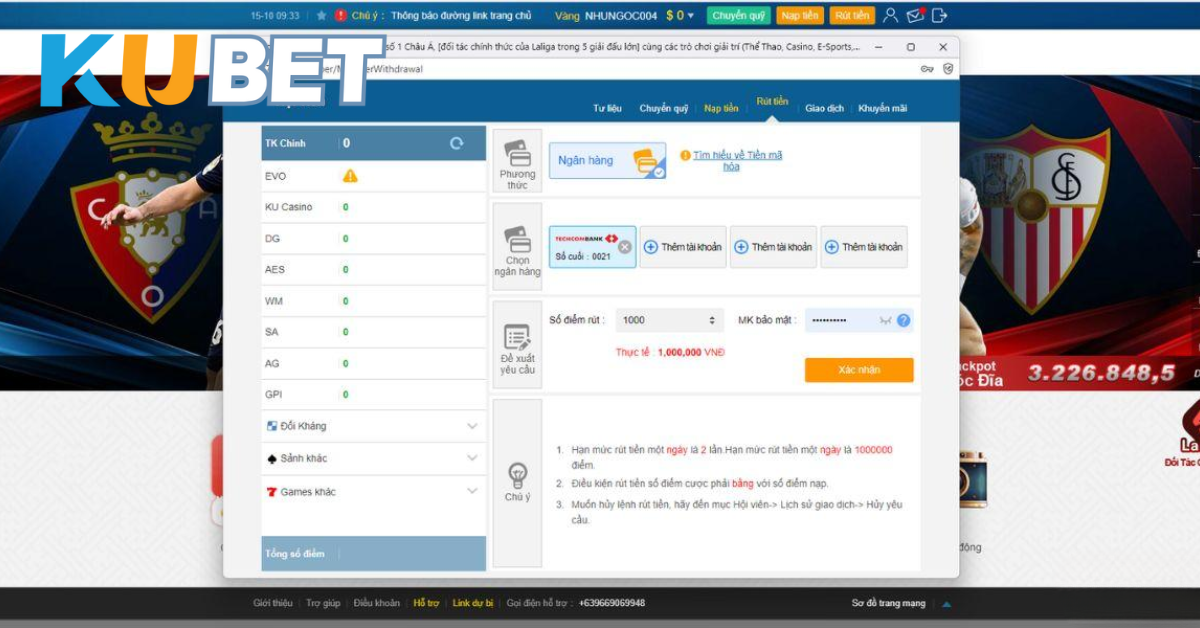Click the favorite star icon in top bar
The width and height of the screenshot is (1200, 628).
(x=321, y=16)
